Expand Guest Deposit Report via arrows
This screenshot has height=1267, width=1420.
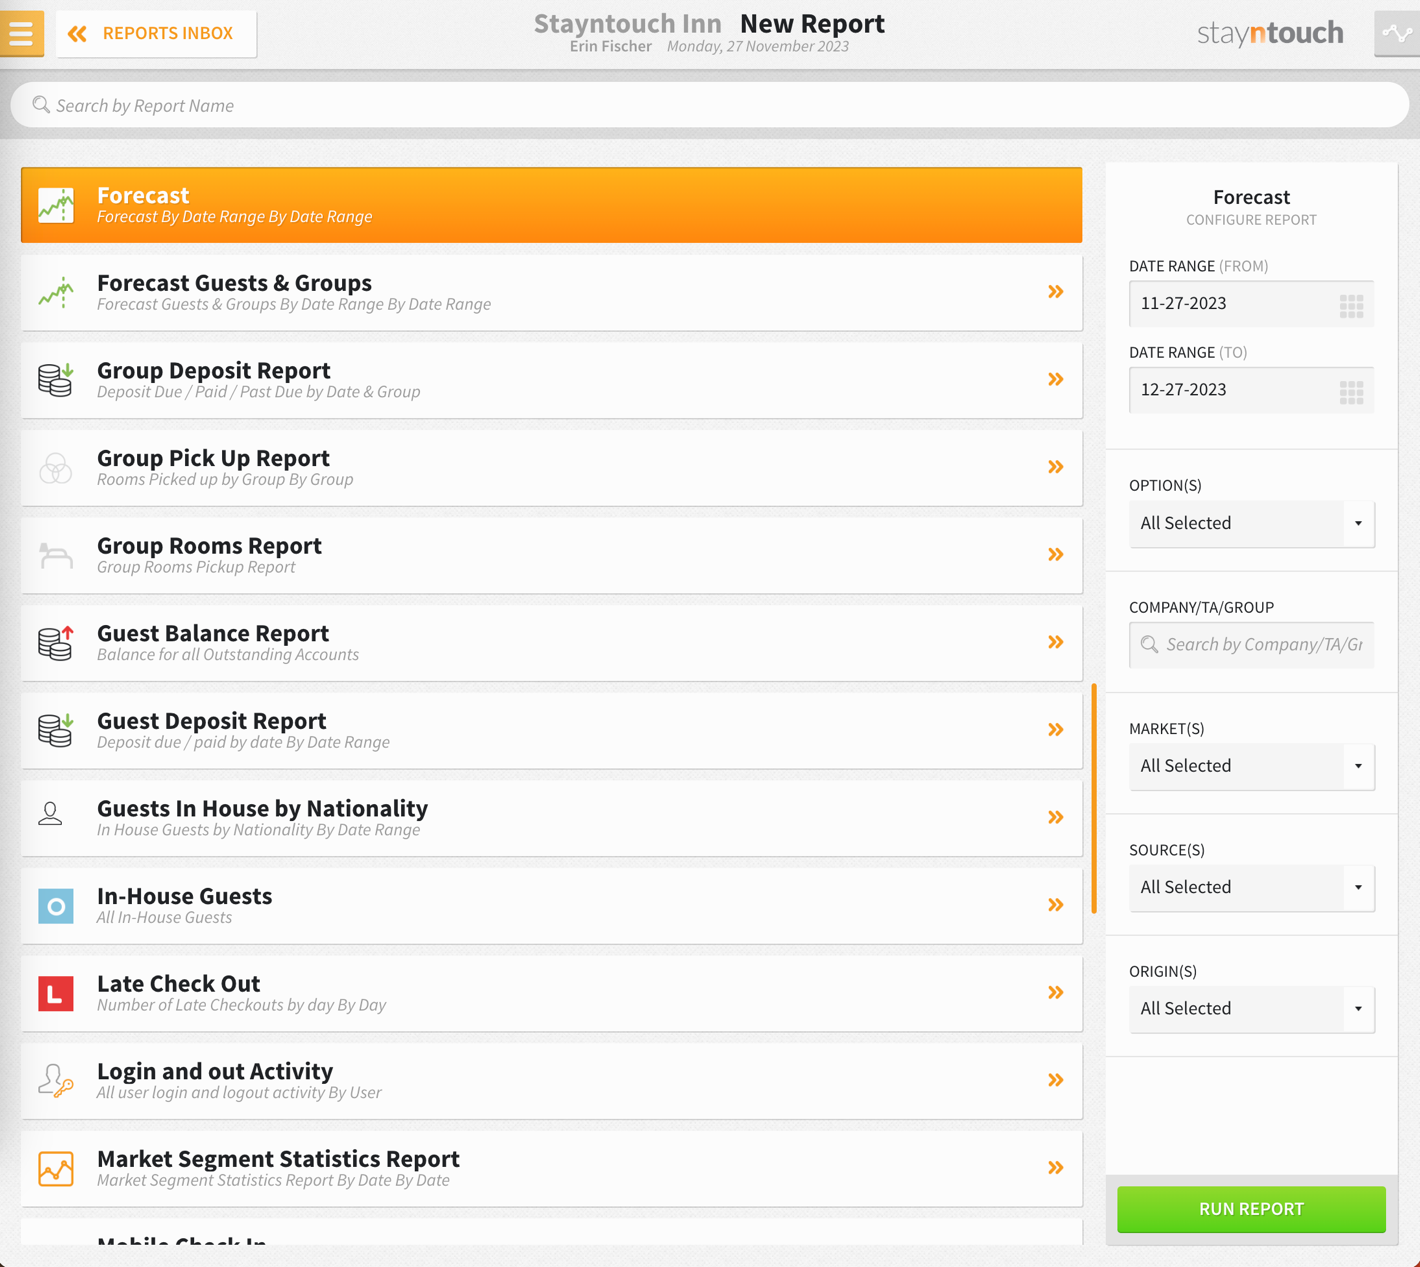click(x=1056, y=730)
